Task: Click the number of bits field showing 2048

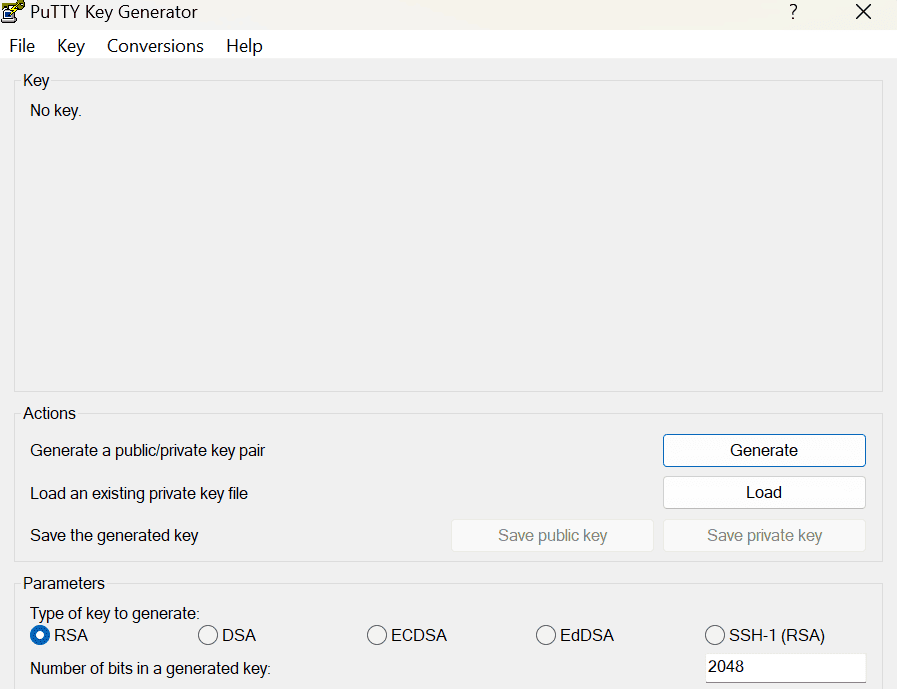Action: pos(784,666)
